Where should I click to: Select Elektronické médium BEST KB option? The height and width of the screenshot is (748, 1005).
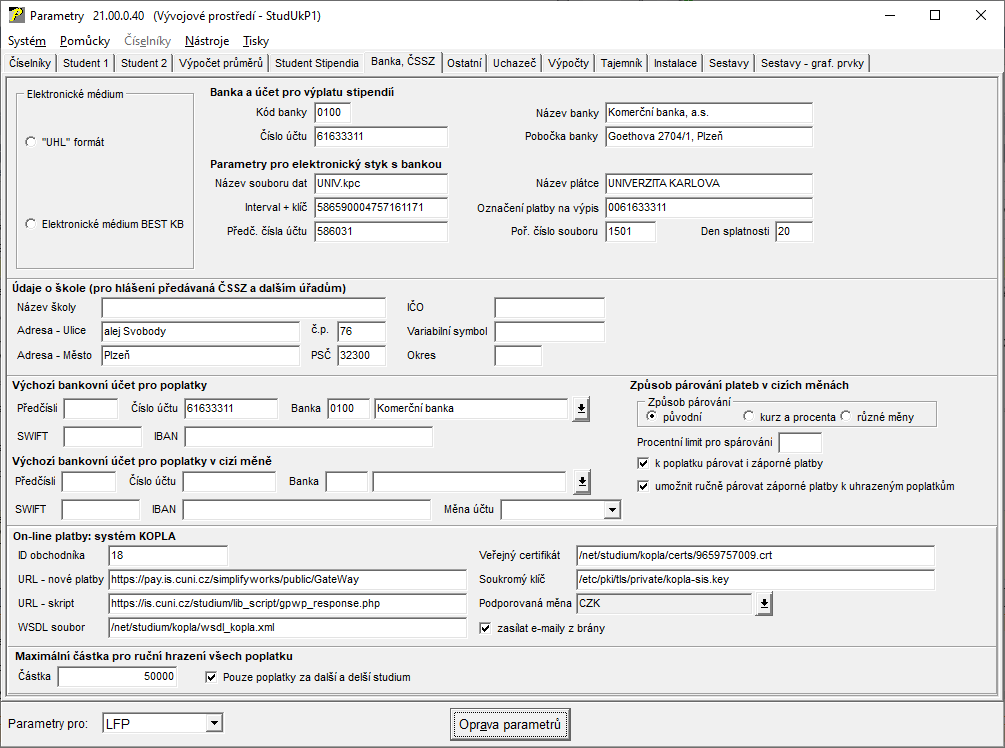pyautogui.click(x=30, y=224)
